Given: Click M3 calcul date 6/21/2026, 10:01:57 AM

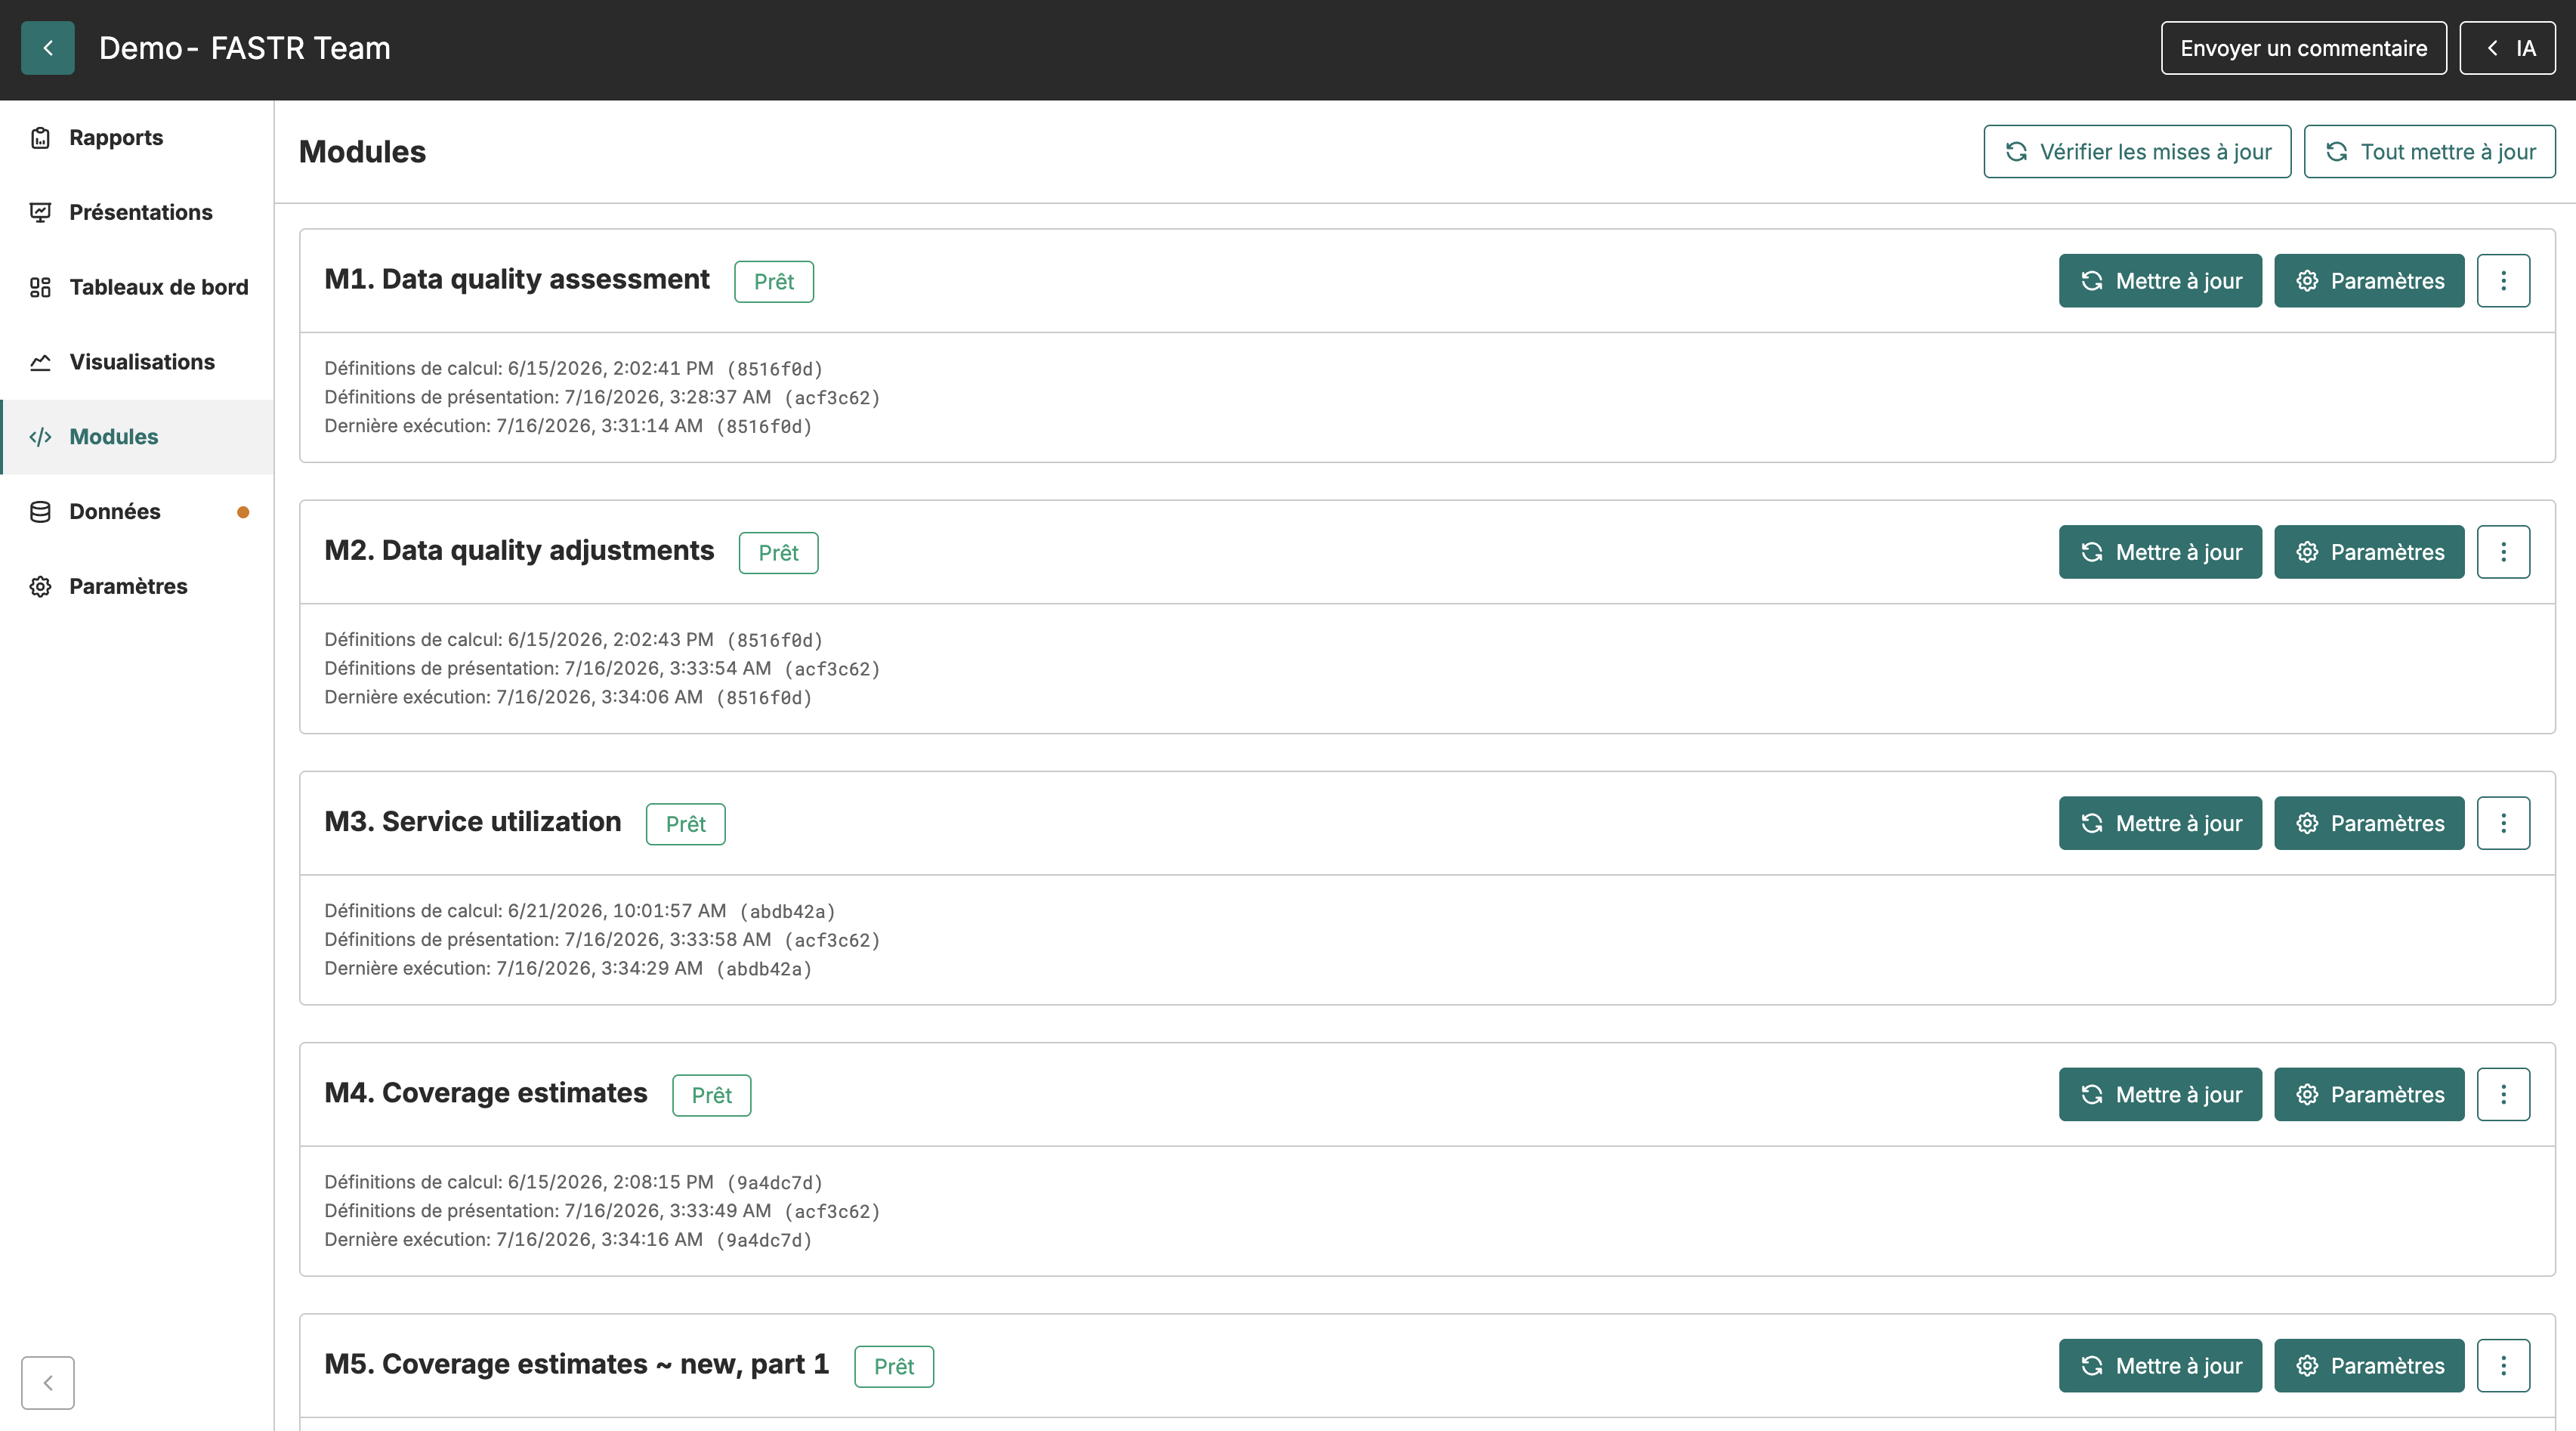Looking at the screenshot, I should (x=617, y=911).
